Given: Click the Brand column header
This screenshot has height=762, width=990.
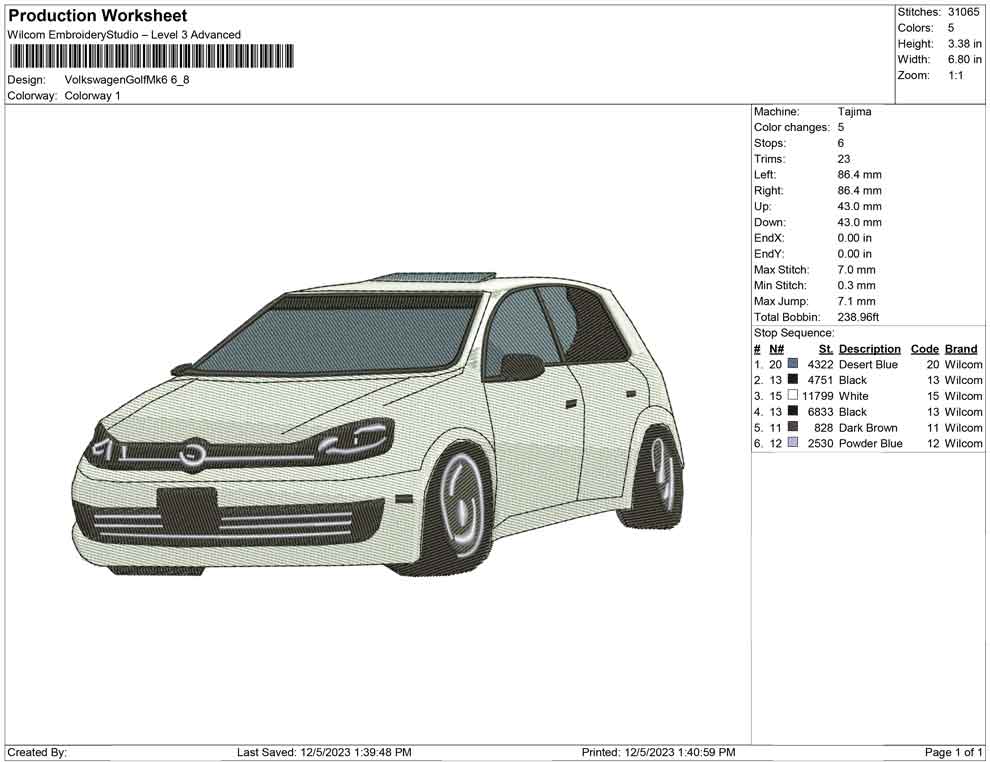Looking at the screenshot, I should tap(960, 348).
